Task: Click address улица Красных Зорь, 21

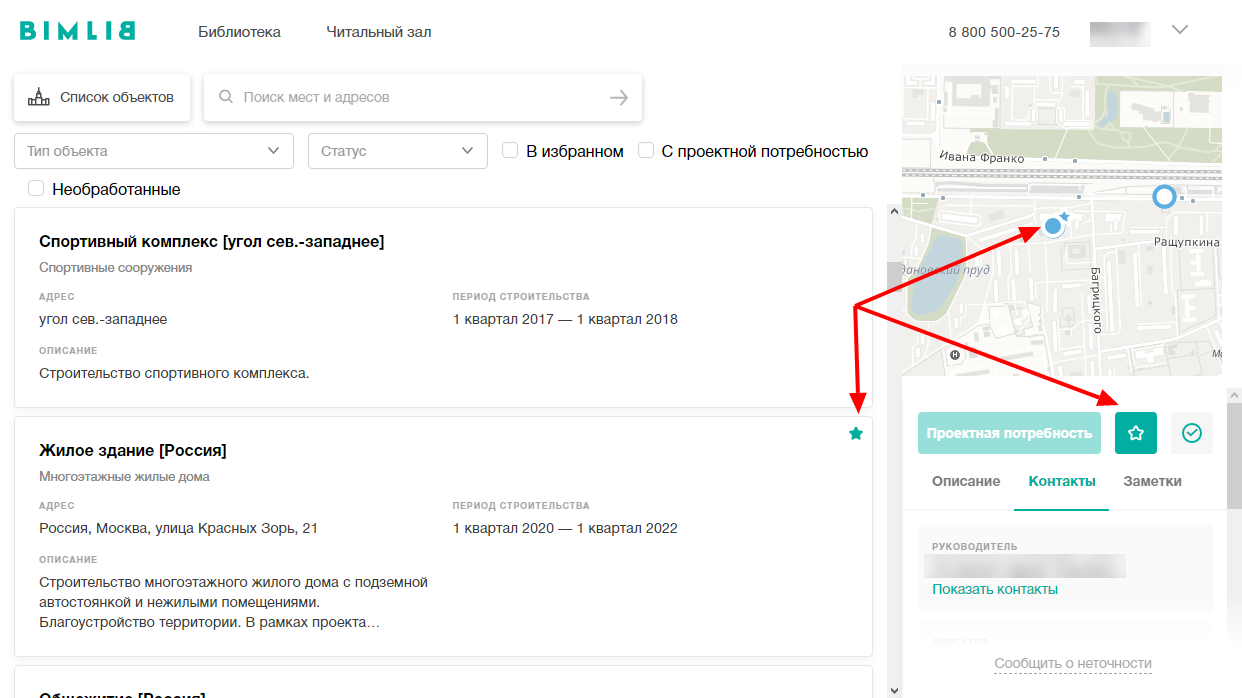Action: (x=178, y=528)
